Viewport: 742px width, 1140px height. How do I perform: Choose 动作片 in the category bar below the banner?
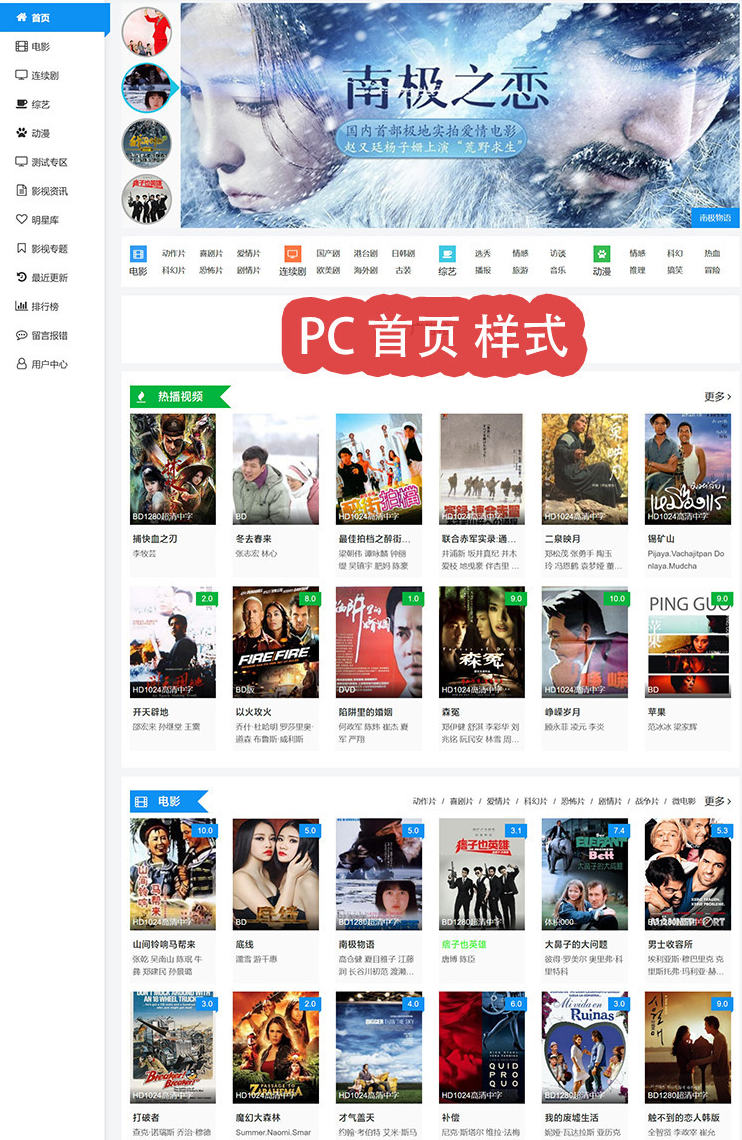(x=173, y=254)
